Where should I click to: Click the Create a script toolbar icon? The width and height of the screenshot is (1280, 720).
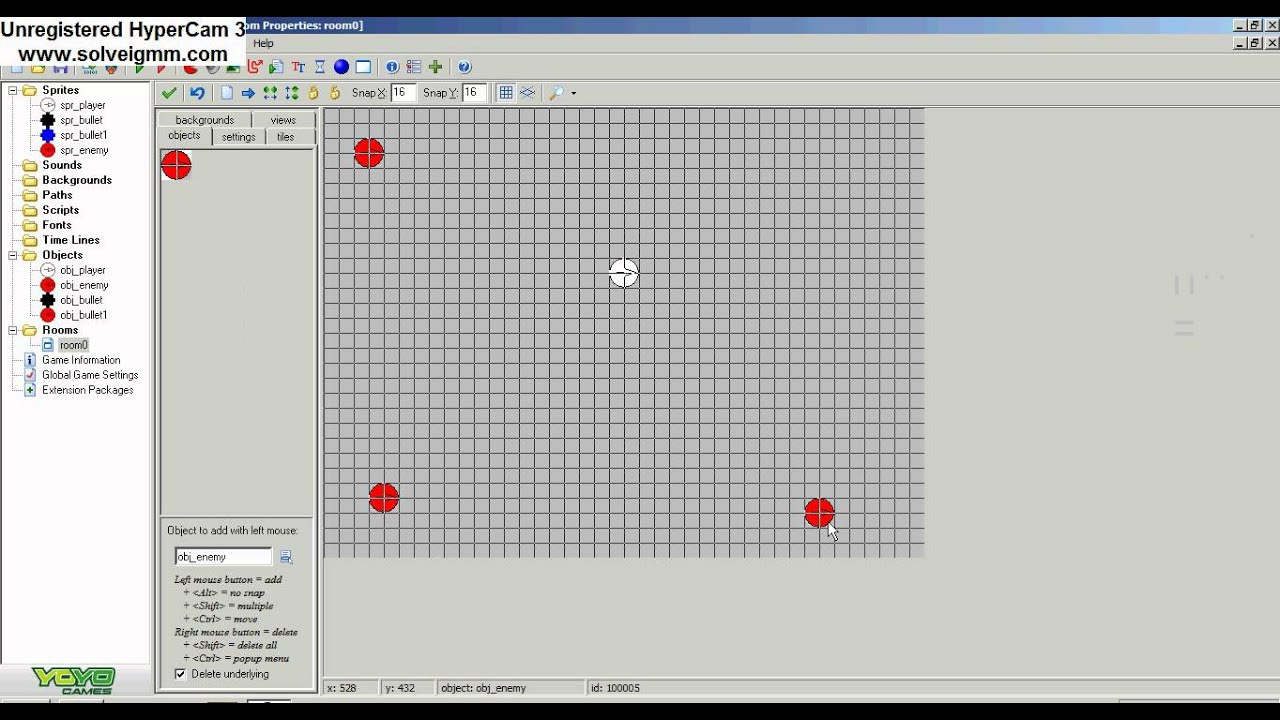pos(276,67)
